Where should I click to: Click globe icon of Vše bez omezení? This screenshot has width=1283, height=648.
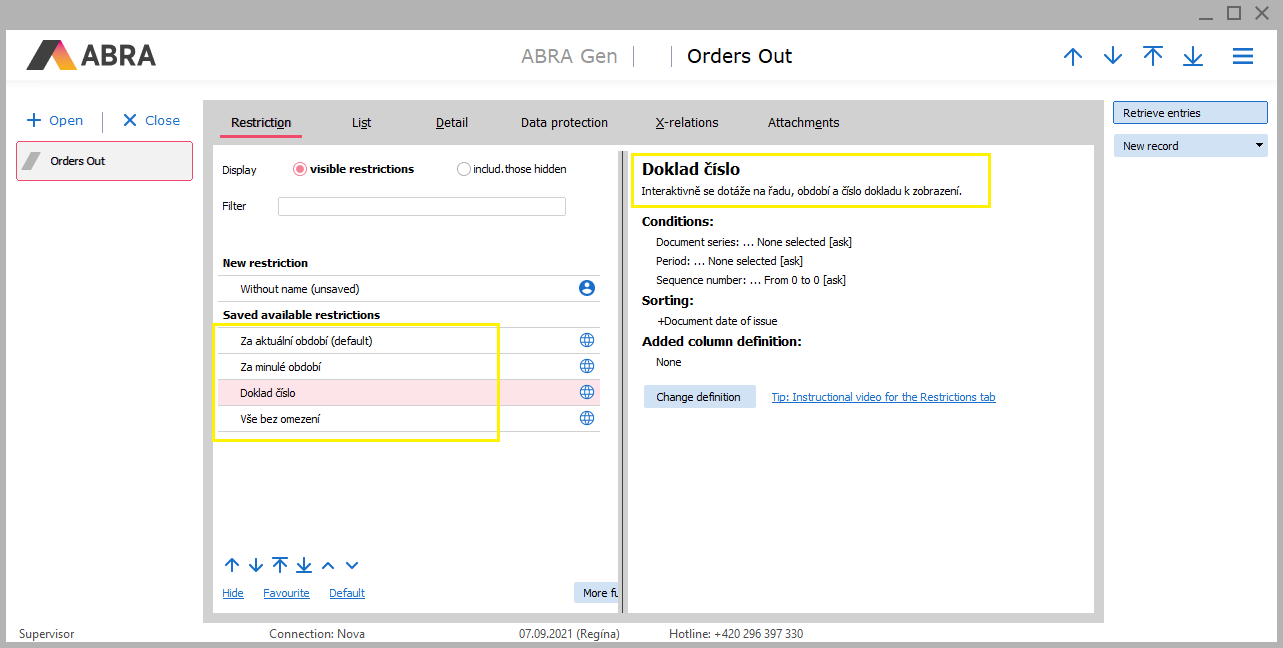(587, 418)
